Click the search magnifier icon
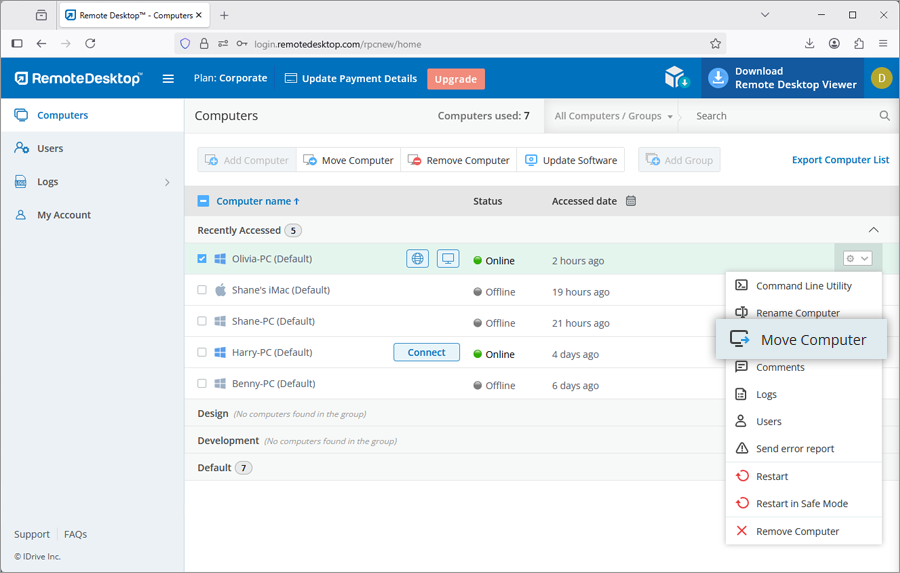 coord(885,116)
